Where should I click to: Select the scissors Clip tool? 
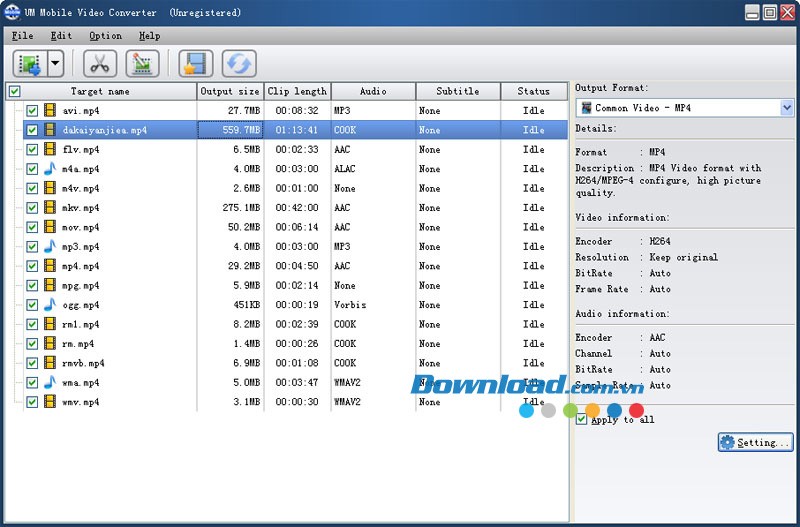click(100, 64)
